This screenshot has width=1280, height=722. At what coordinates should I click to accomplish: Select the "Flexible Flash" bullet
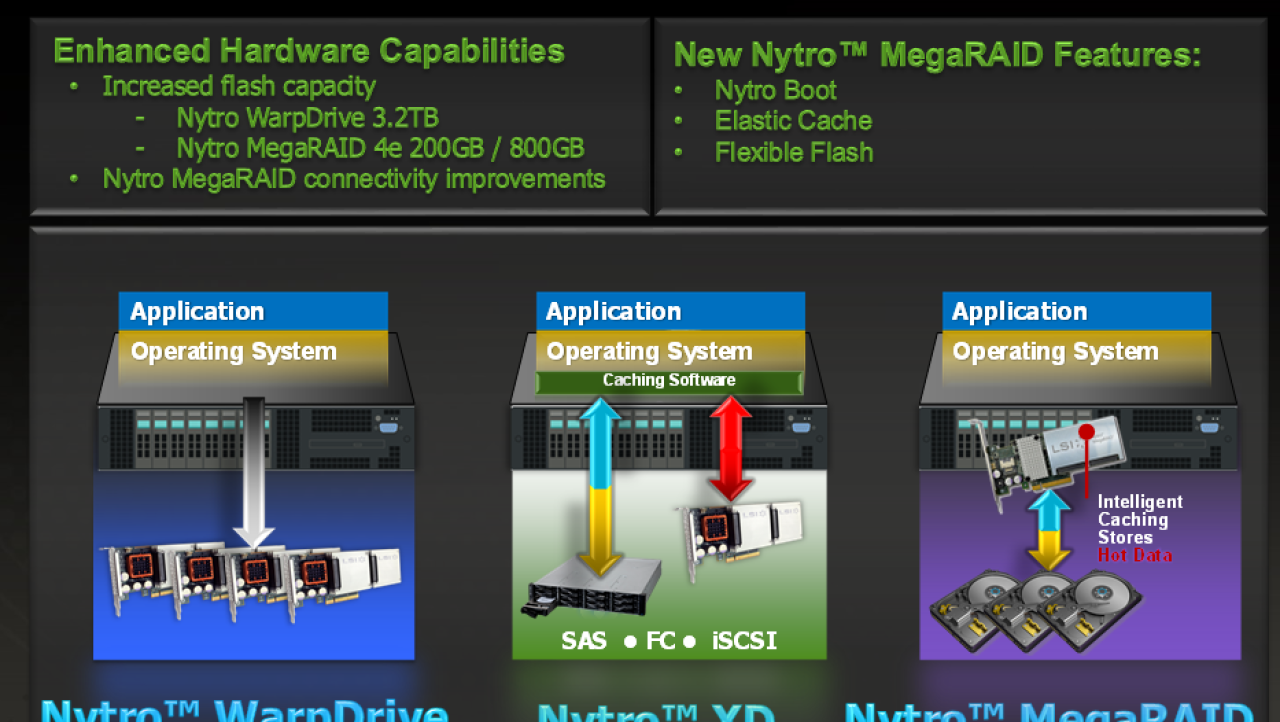click(x=794, y=152)
